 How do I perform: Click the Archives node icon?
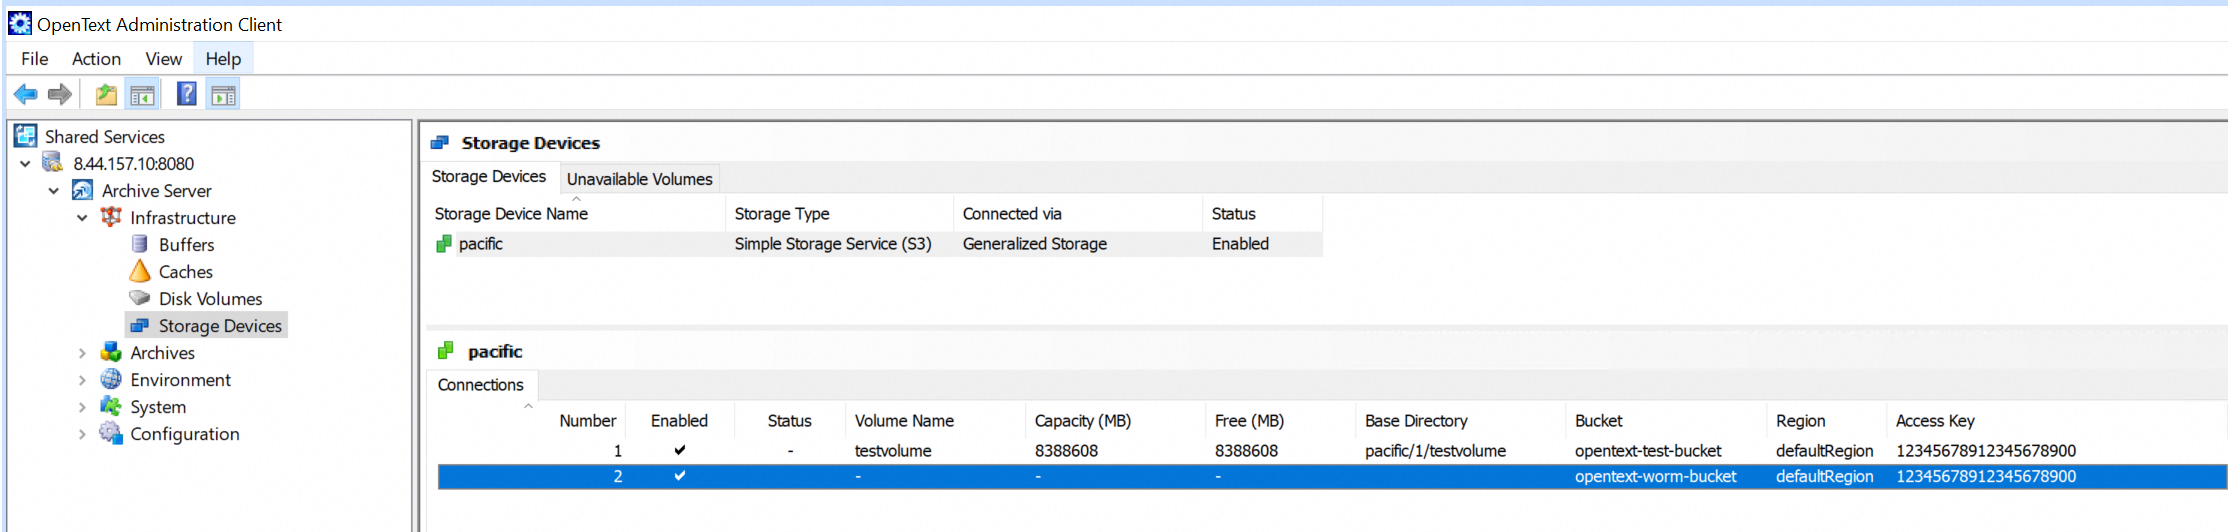(x=111, y=352)
